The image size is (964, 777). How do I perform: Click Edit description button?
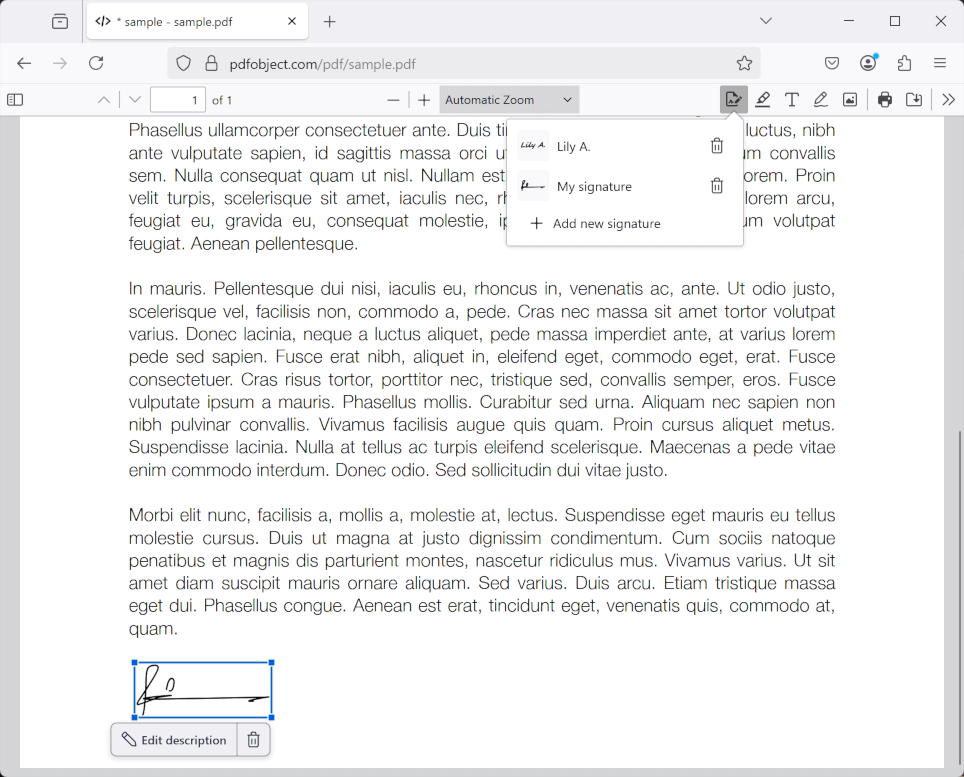point(174,740)
